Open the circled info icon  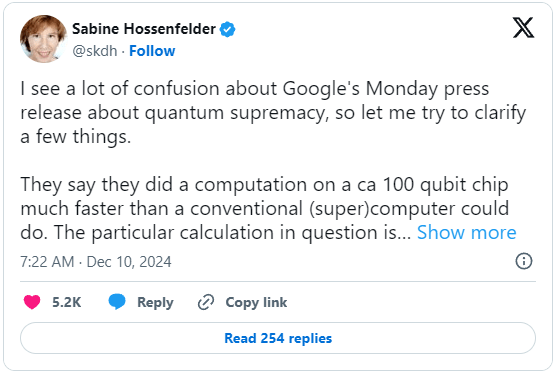point(524,261)
